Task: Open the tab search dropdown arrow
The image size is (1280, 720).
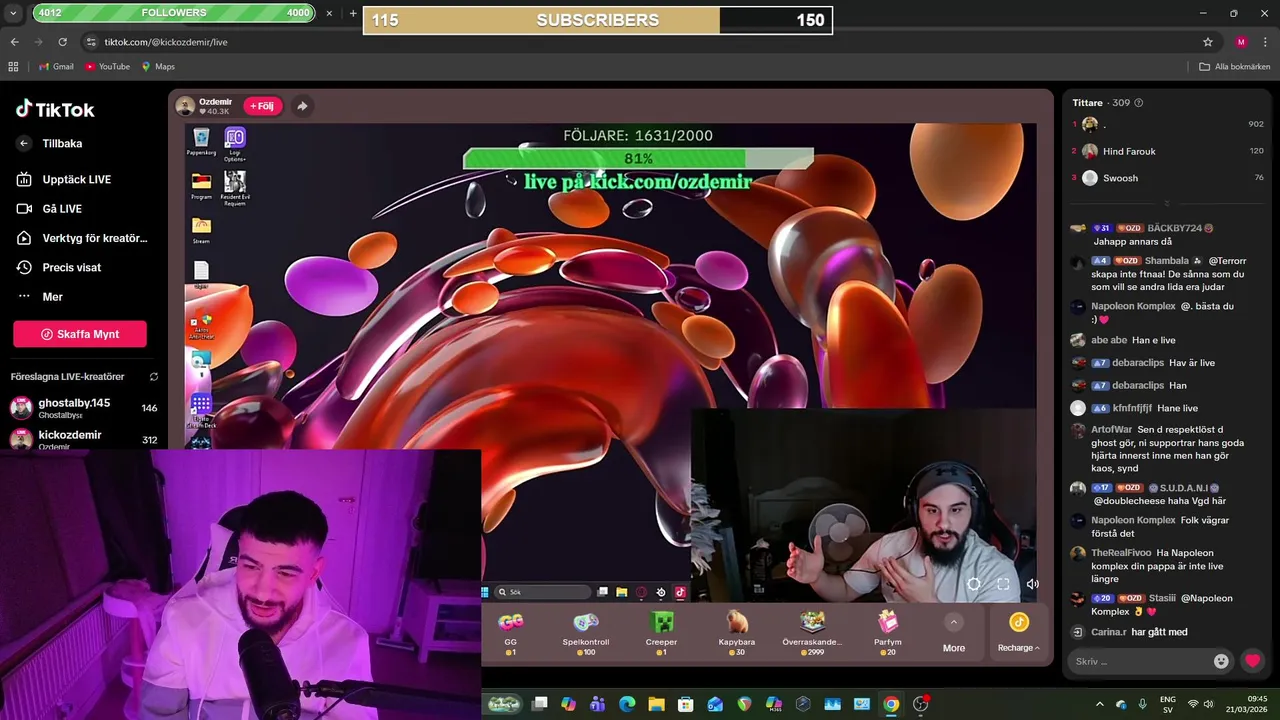Action: coord(13,13)
